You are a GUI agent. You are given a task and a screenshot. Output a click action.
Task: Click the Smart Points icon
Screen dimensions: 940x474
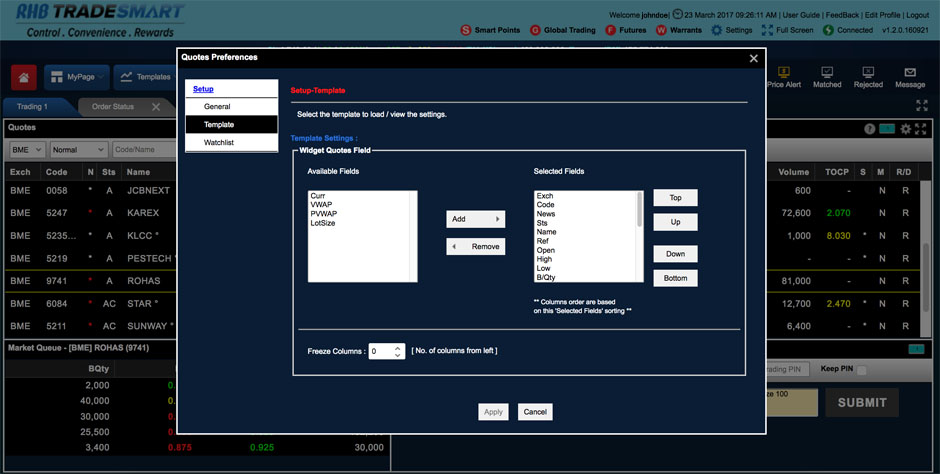pyautogui.click(x=466, y=30)
